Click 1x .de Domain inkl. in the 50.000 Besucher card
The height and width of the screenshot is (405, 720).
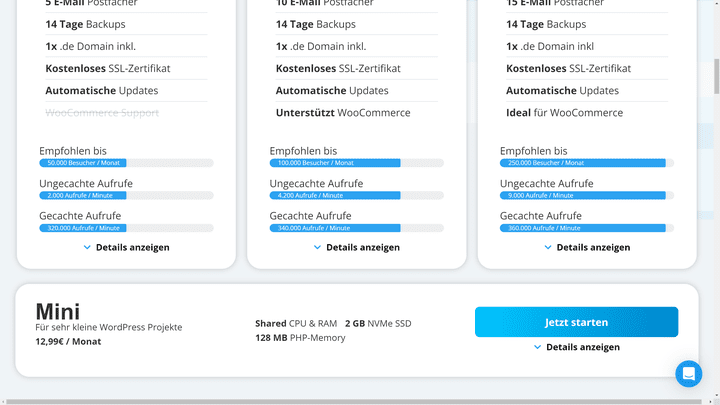click(90, 46)
